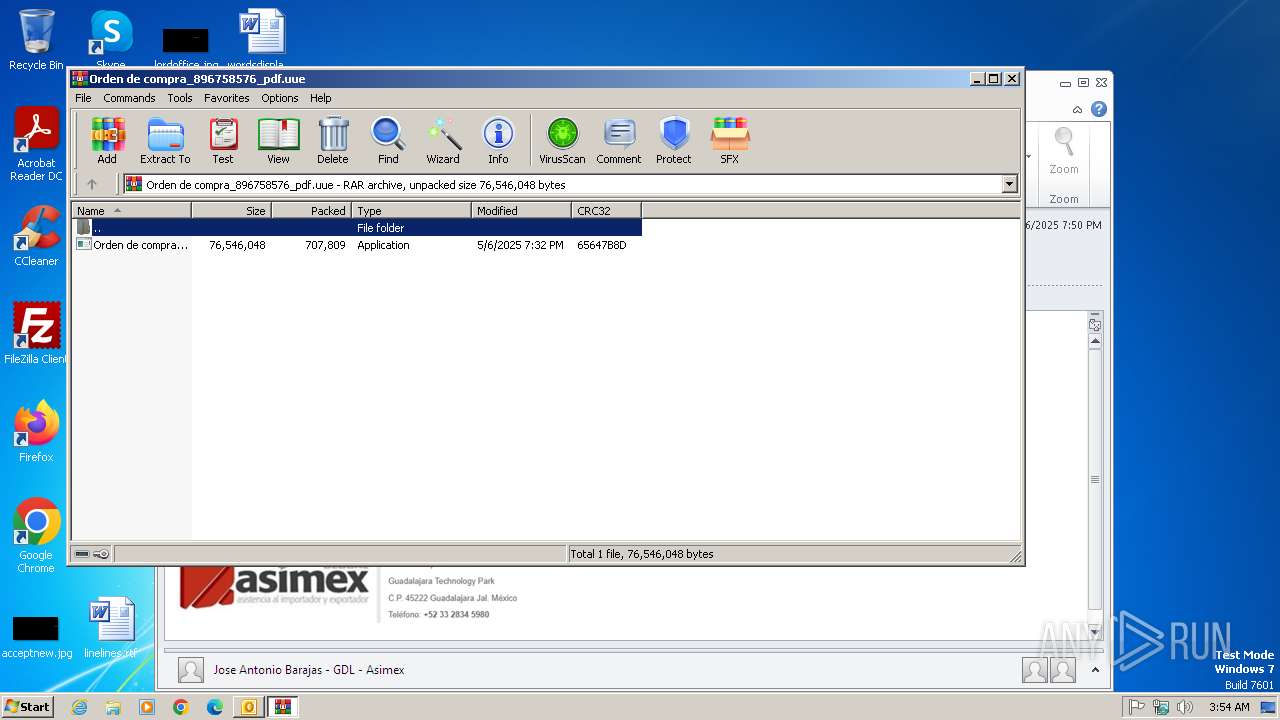Show archive Info
The image size is (1280, 720).
[x=498, y=140]
